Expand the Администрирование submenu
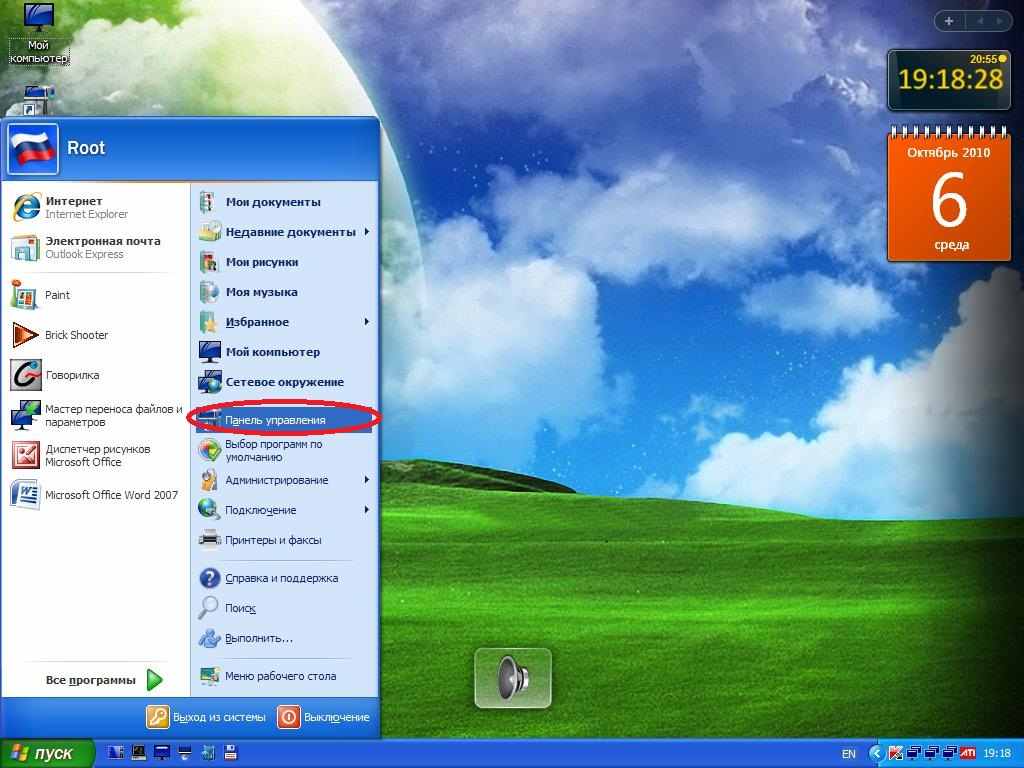Image resolution: width=1024 pixels, height=768 pixels. point(285,480)
